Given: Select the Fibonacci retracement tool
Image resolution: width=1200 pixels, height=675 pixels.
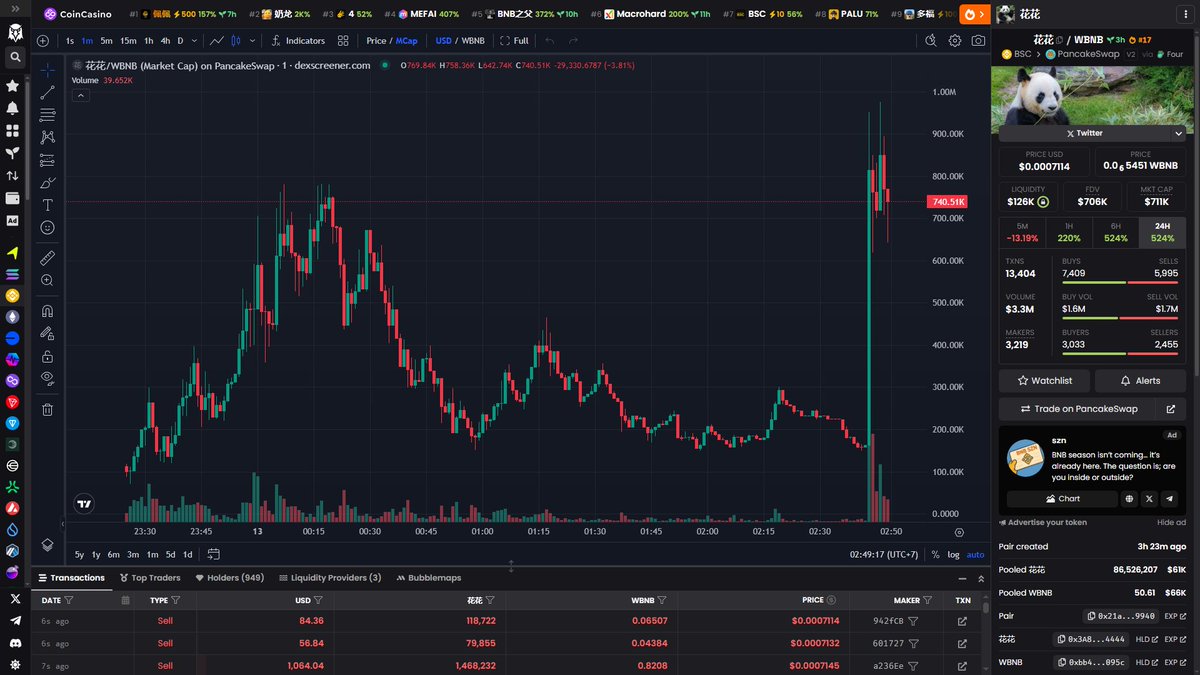Looking at the screenshot, I should click(x=47, y=115).
